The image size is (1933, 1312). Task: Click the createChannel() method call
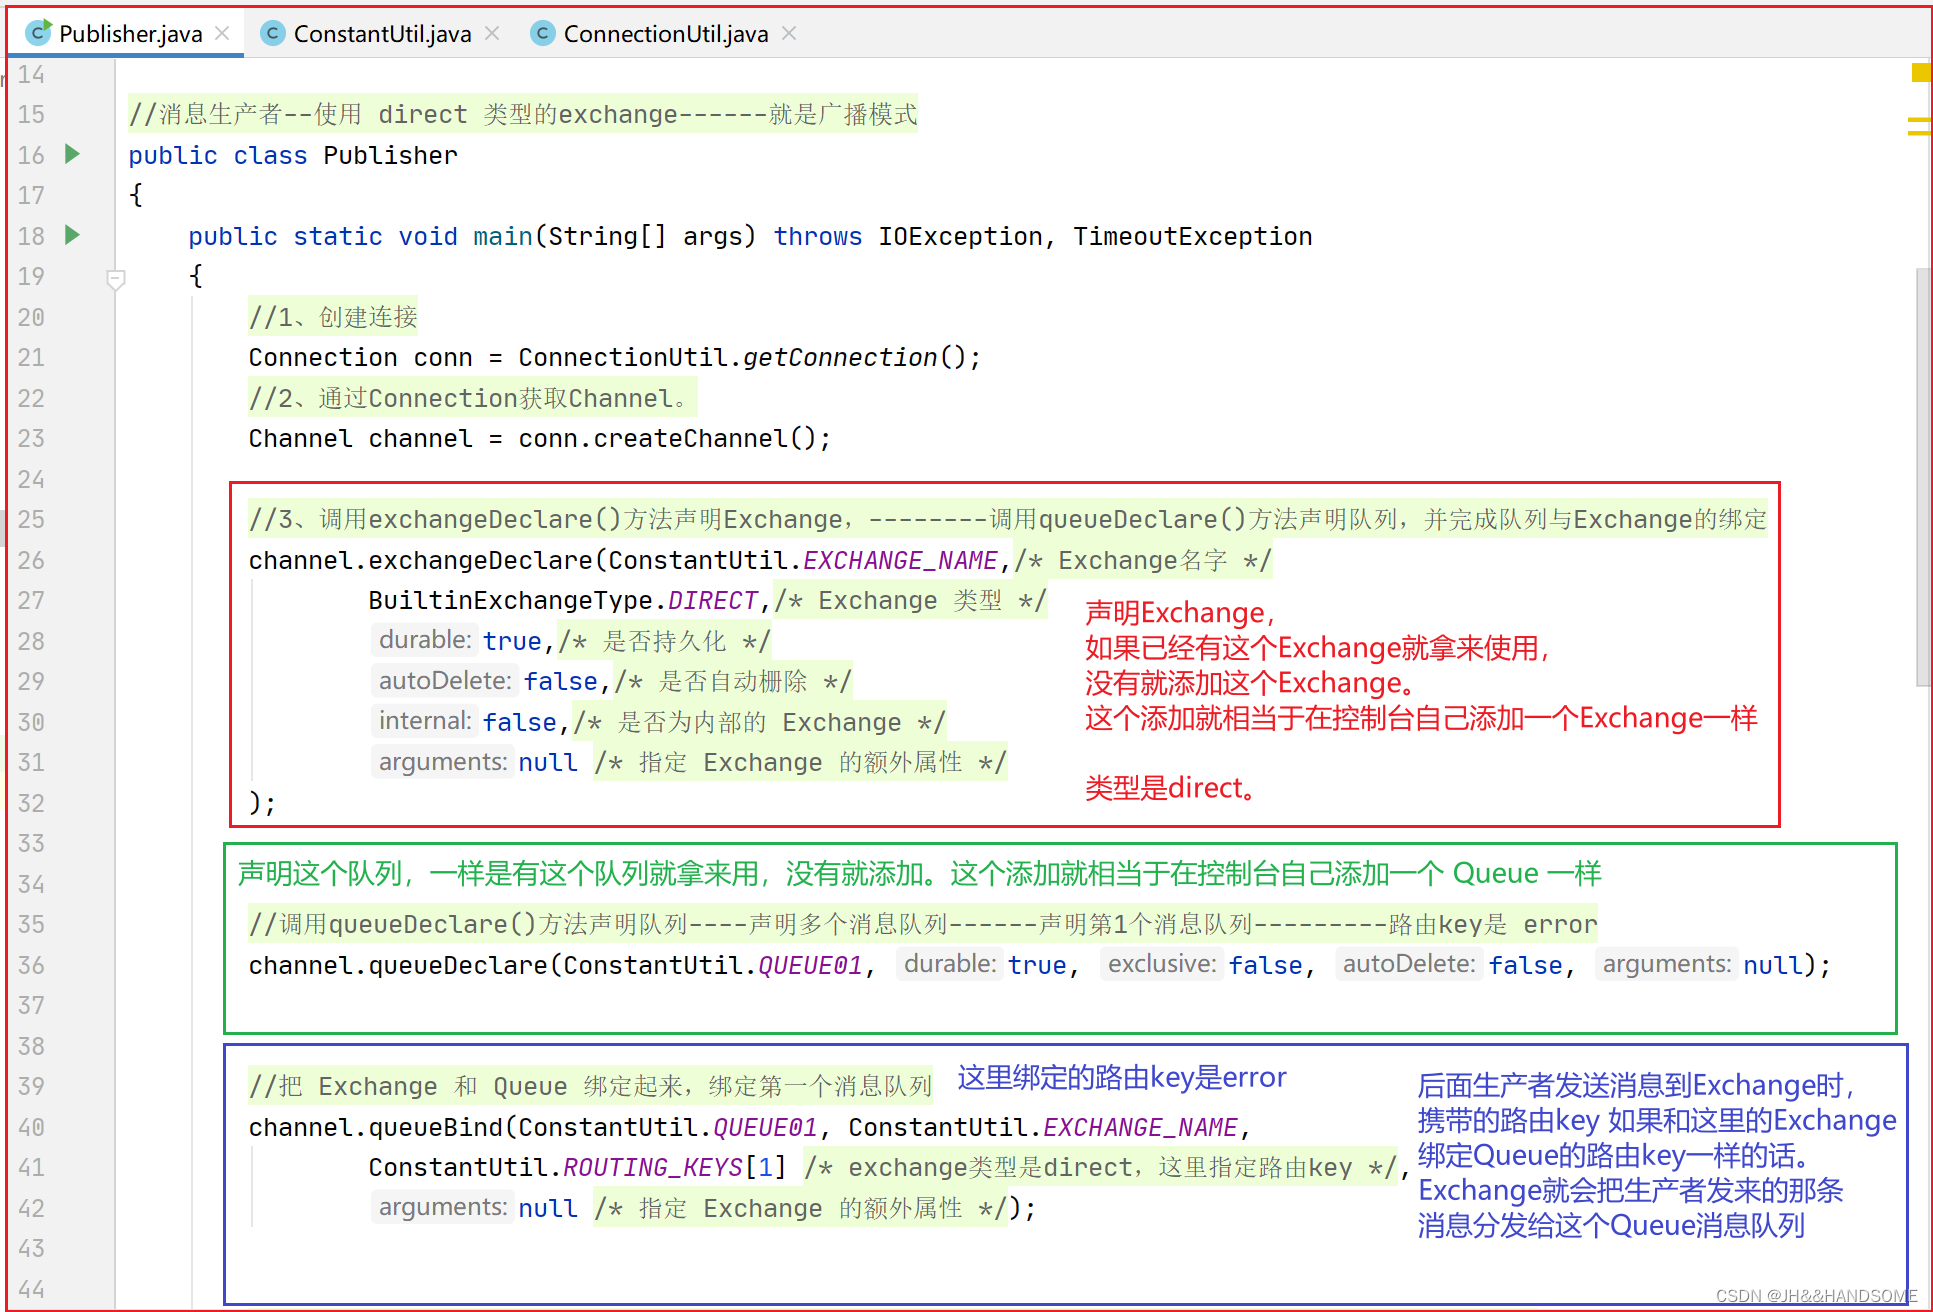click(x=704, y=438)
